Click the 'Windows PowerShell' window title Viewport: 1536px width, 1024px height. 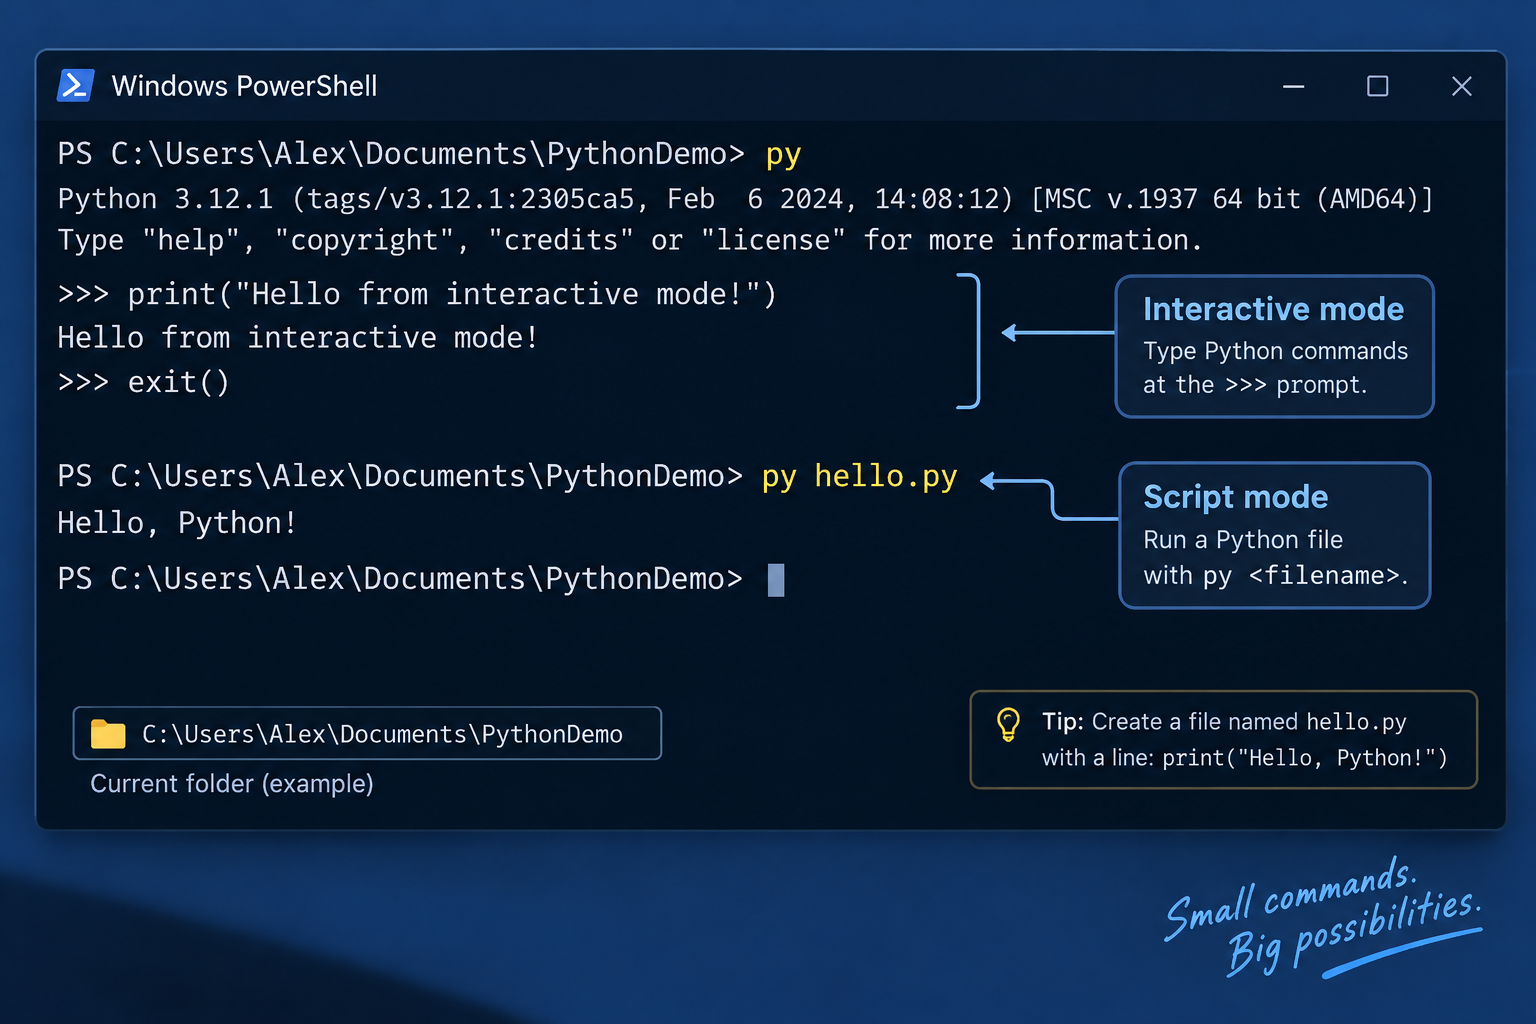pos(245,86)
